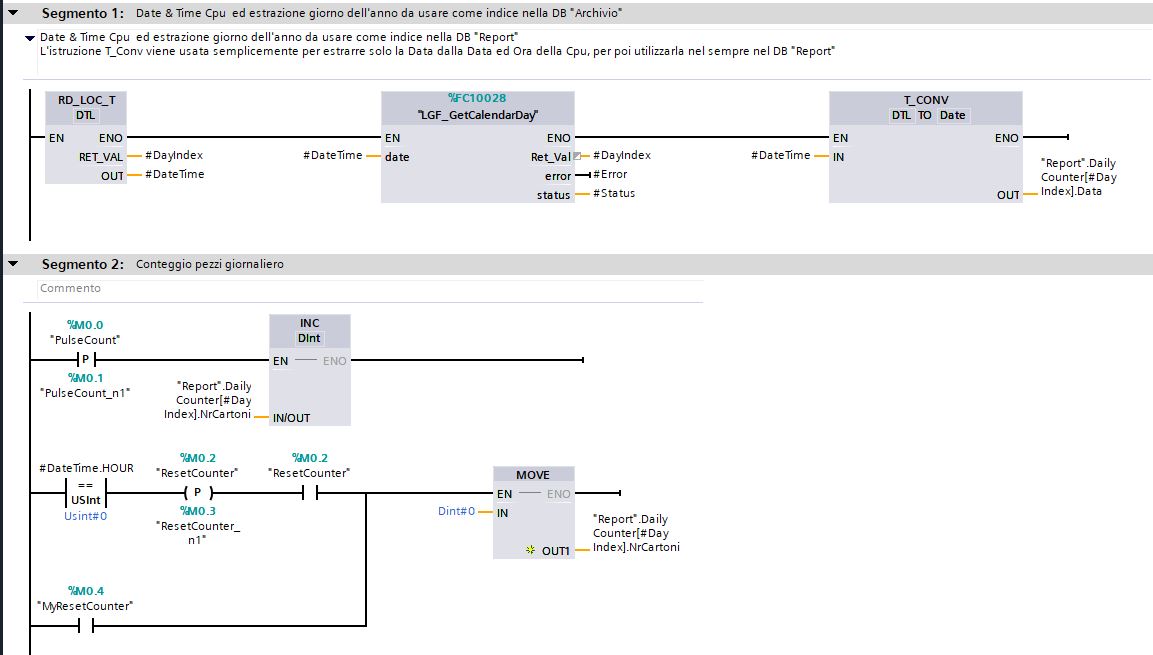Click the ENO pin of MOVE block
This screenshot has width=1153, height=655.
[x=558, y=494]
